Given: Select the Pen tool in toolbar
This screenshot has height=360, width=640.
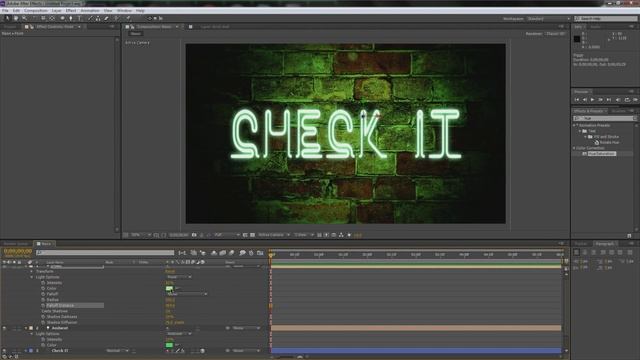Looking at the screenshot, I should [x=71, y=18].
